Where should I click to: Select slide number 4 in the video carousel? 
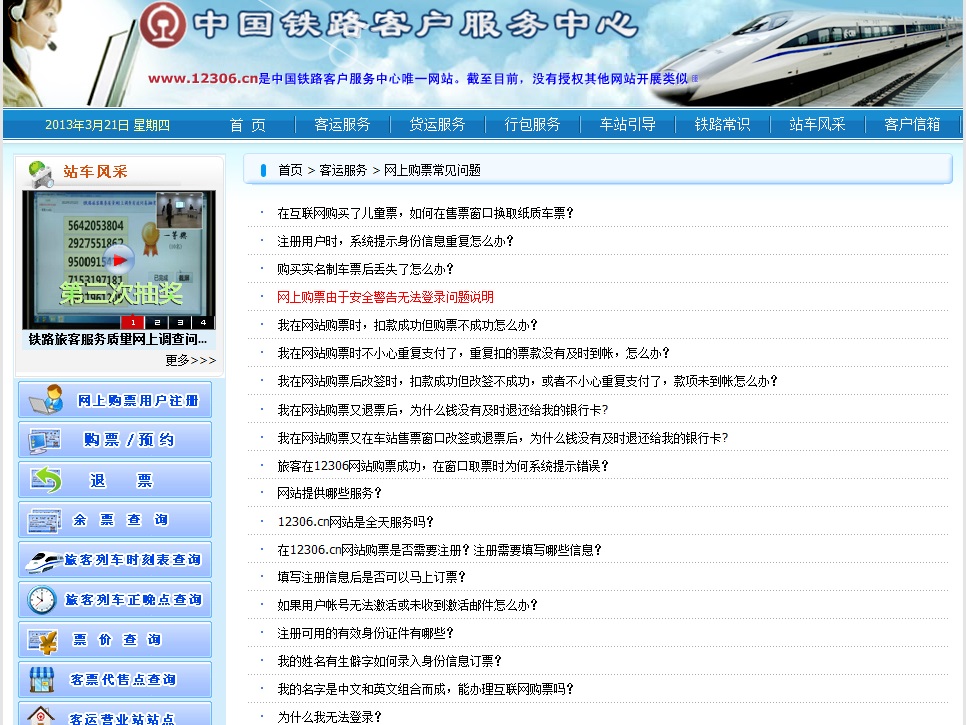[x=203, y=322]
